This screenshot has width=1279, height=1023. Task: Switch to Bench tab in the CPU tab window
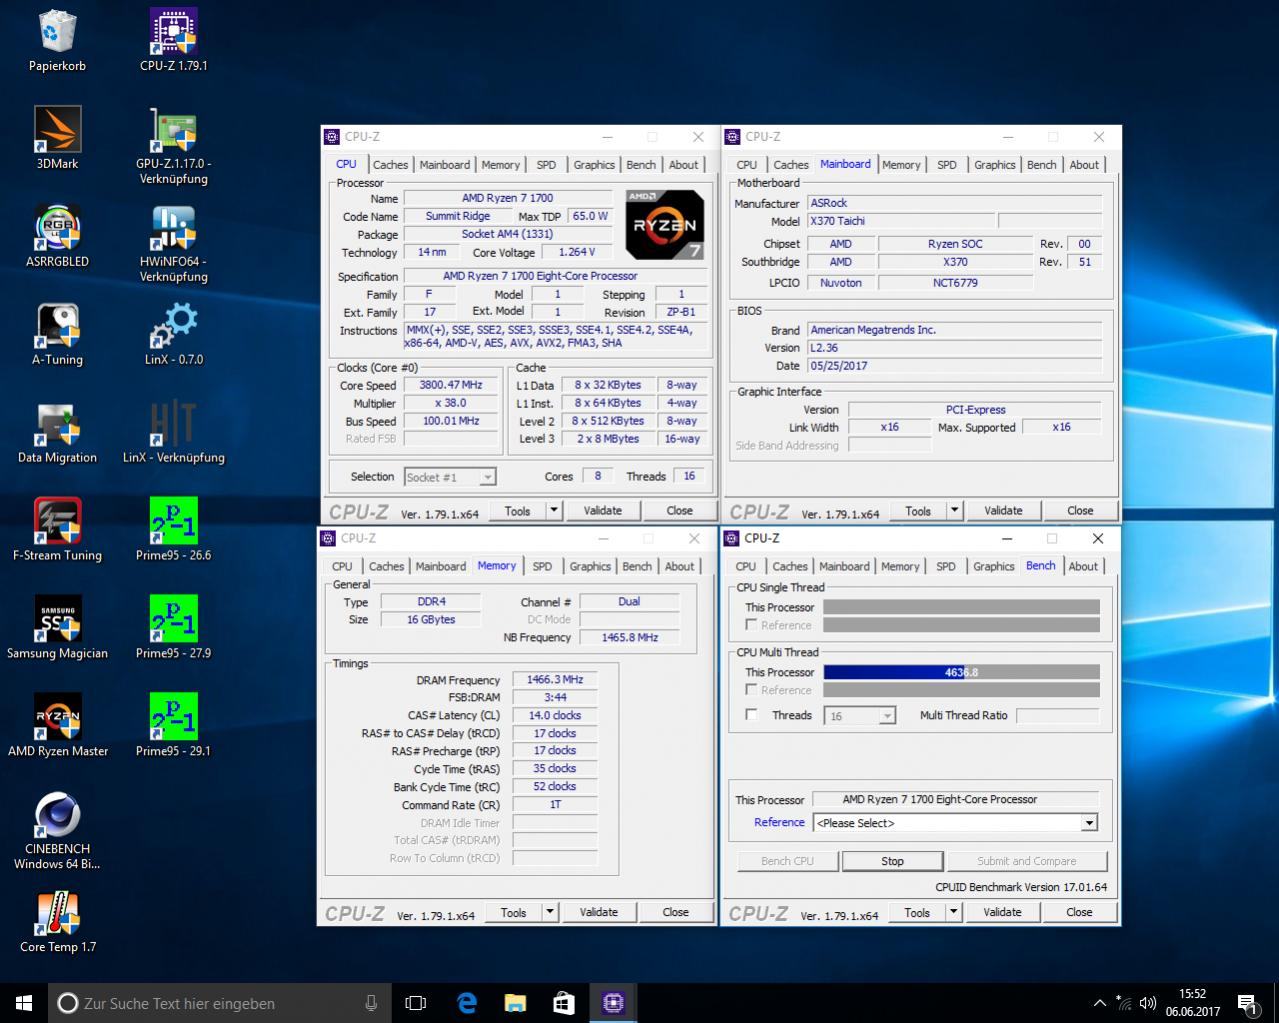pos(641,165)
